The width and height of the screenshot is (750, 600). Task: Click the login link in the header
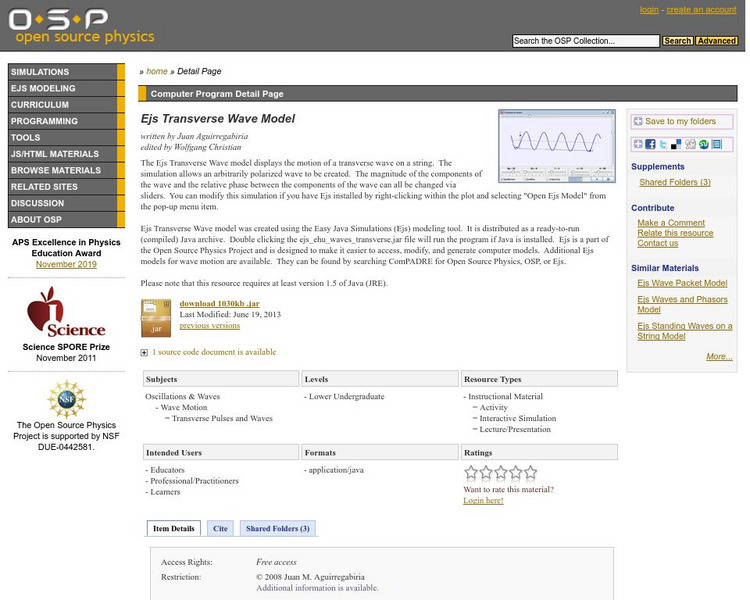(x=649, y=10)
